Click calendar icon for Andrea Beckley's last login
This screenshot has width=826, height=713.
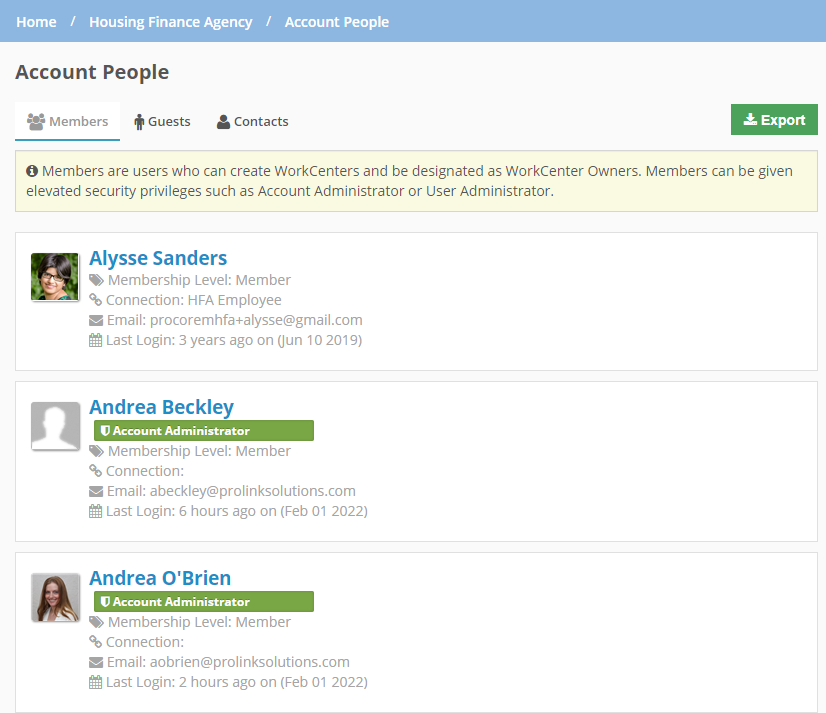pos(95,511)
